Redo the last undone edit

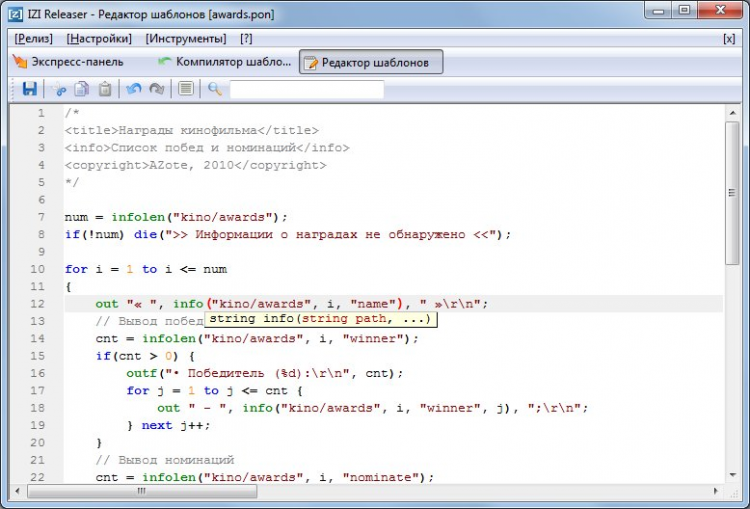pyautogui.click(x=157, y=89)
